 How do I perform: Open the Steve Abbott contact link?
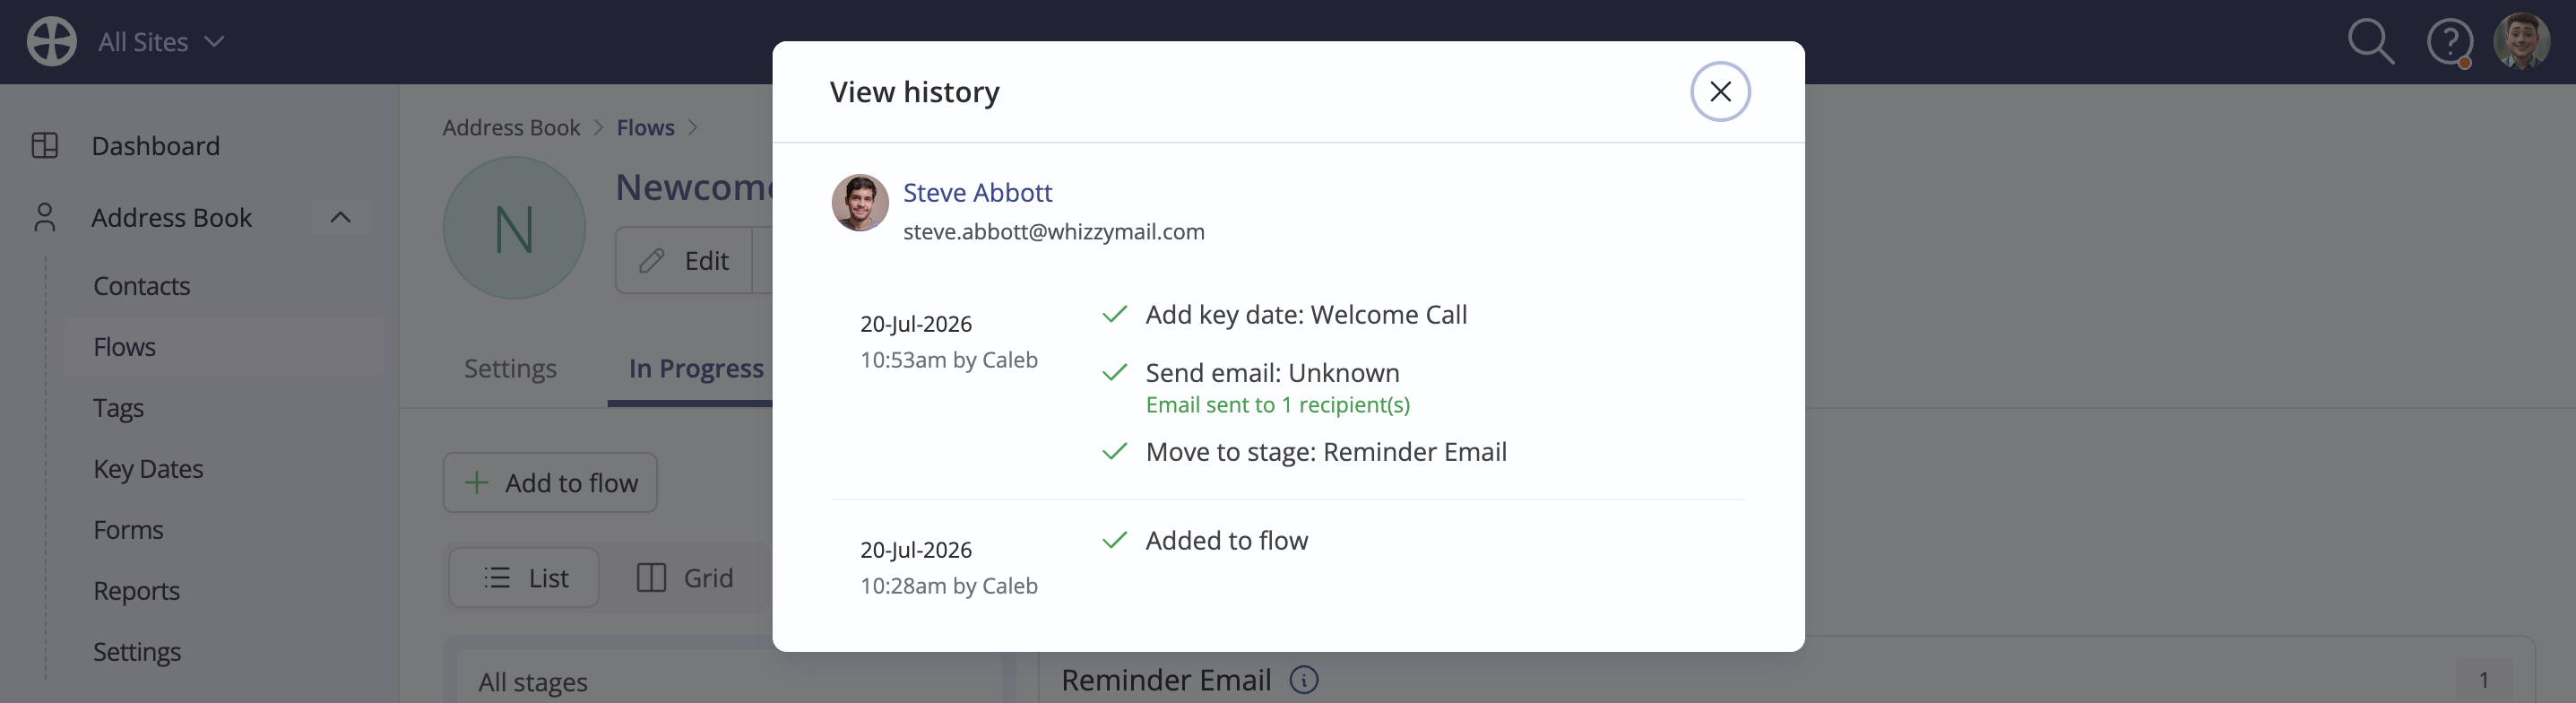point(977,192)
